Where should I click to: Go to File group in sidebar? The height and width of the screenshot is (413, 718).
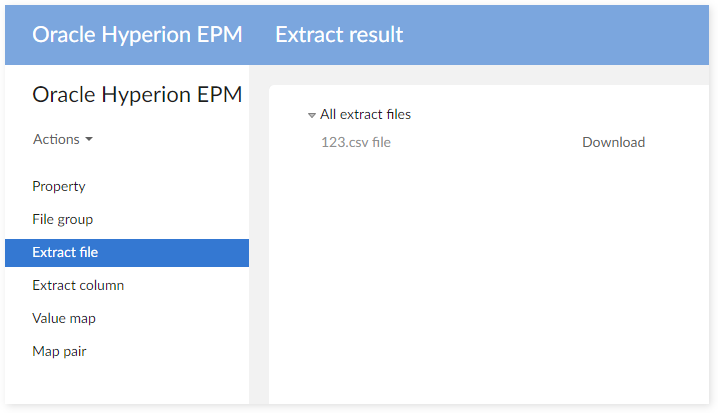click(x=62, y=219)
